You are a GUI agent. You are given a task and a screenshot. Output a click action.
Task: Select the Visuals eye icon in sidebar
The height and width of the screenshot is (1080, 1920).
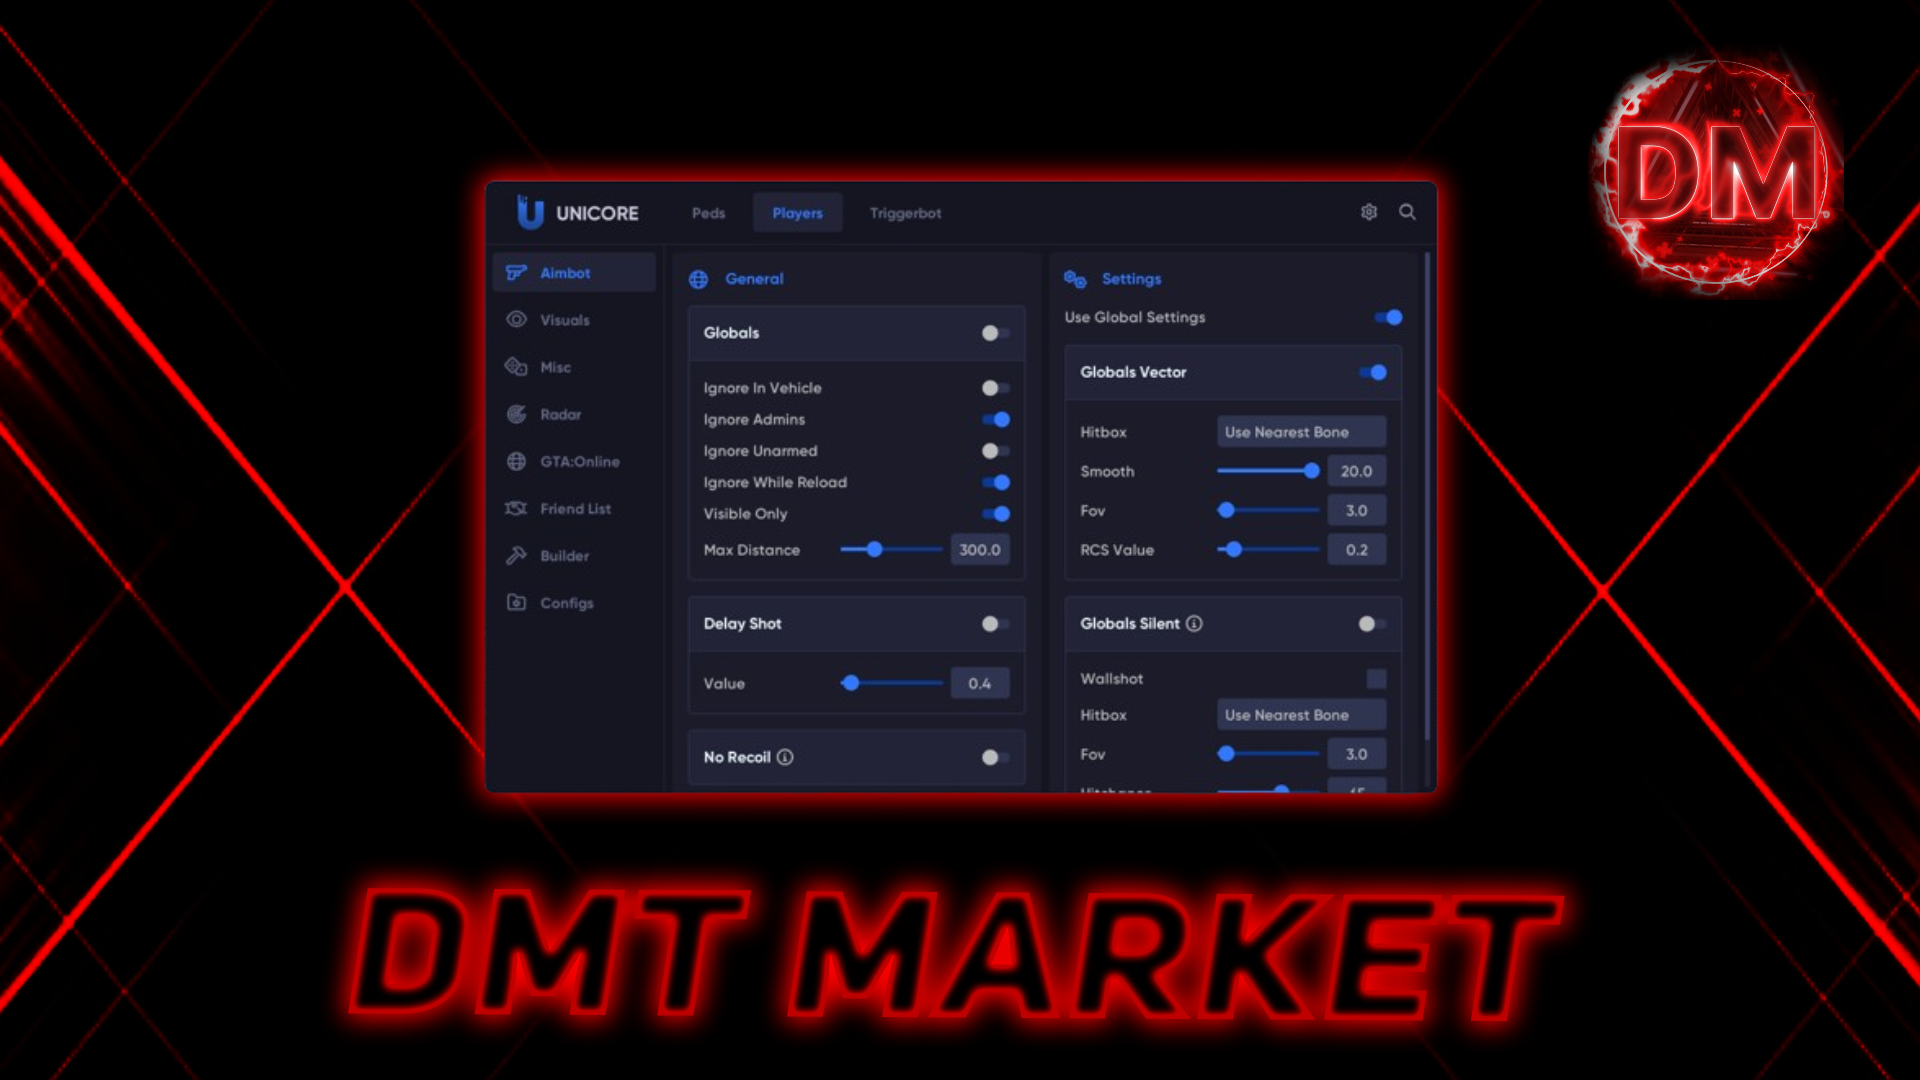(516, 320)
